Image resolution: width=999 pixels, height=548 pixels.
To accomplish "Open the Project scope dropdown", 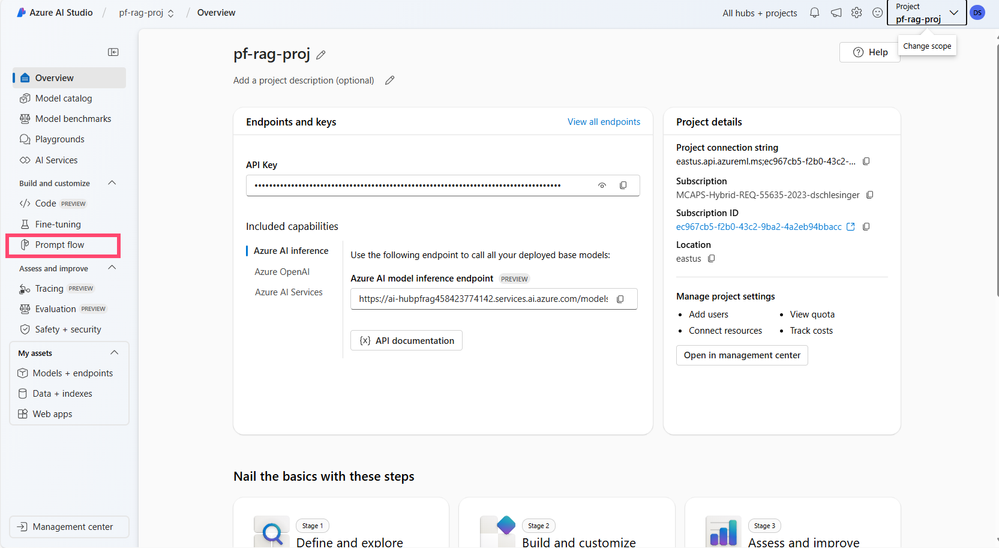I will 926,13.
